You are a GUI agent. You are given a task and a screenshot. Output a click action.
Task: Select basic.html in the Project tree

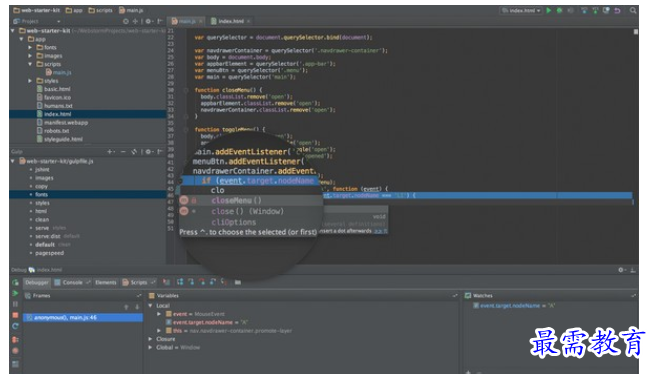(x=53, y=89)
